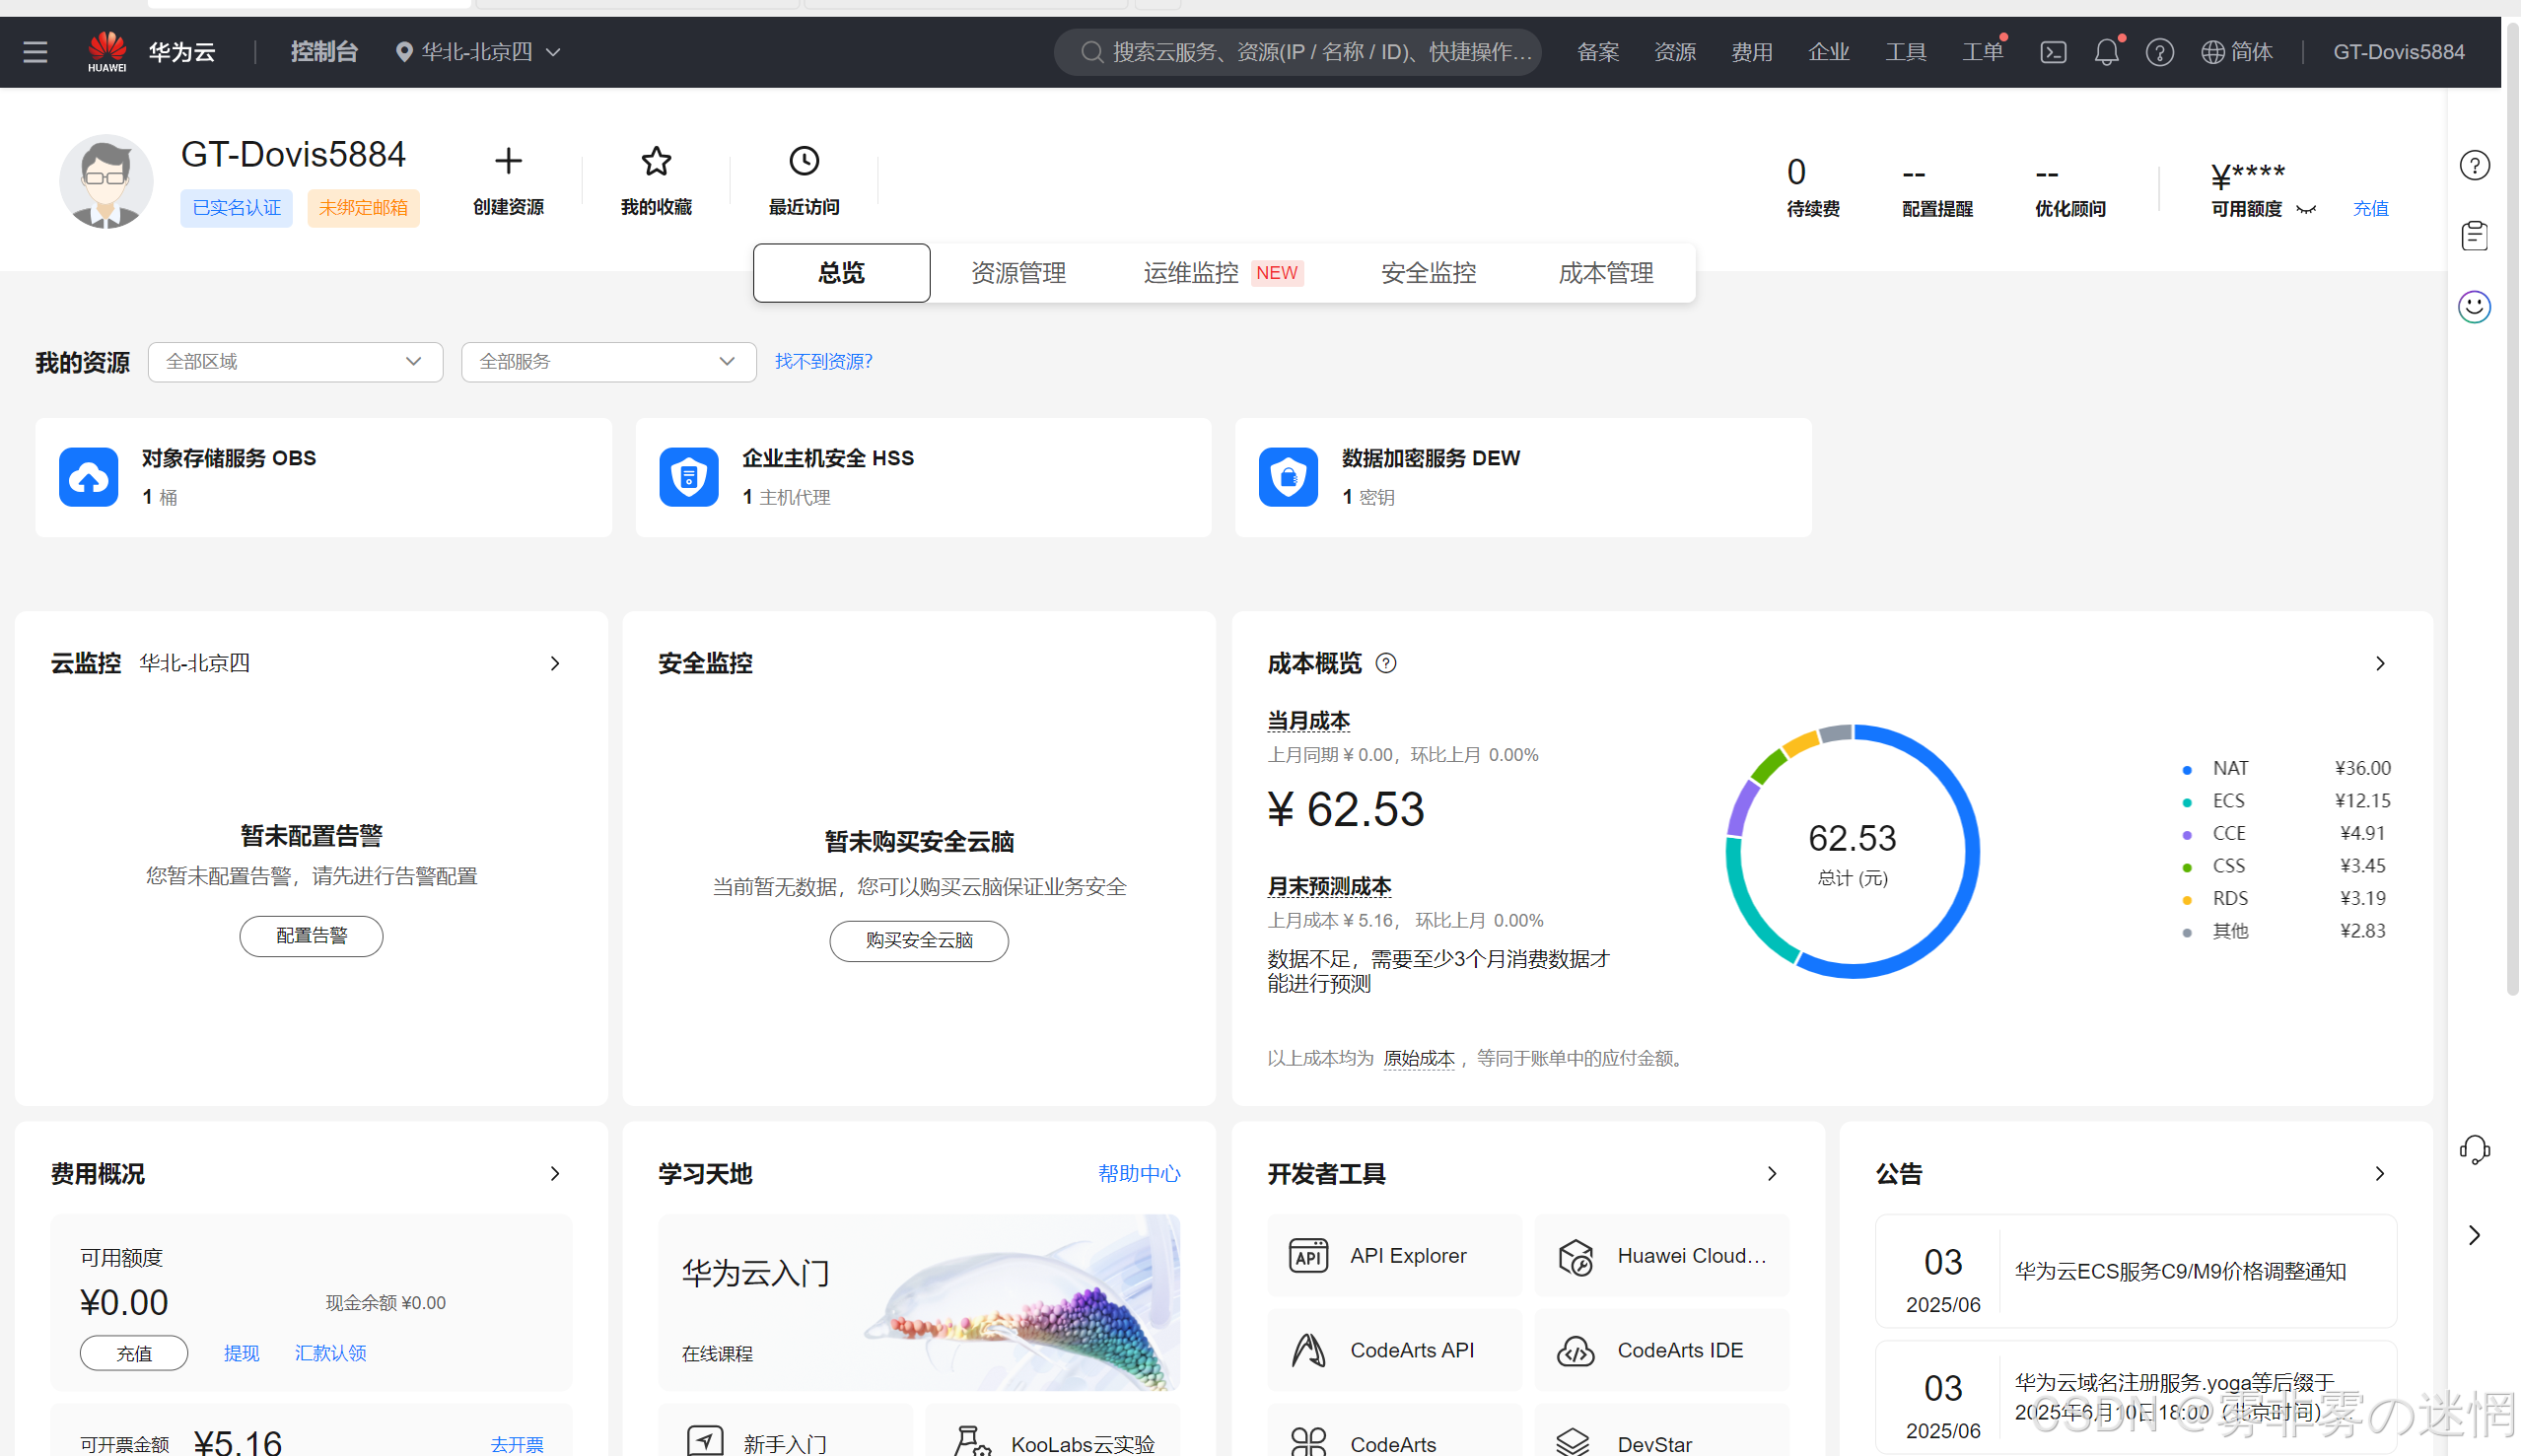Screen dimensions: 2521x1456
Task: Expand the right sidebar chevron
Action: click(2475, 1236)
